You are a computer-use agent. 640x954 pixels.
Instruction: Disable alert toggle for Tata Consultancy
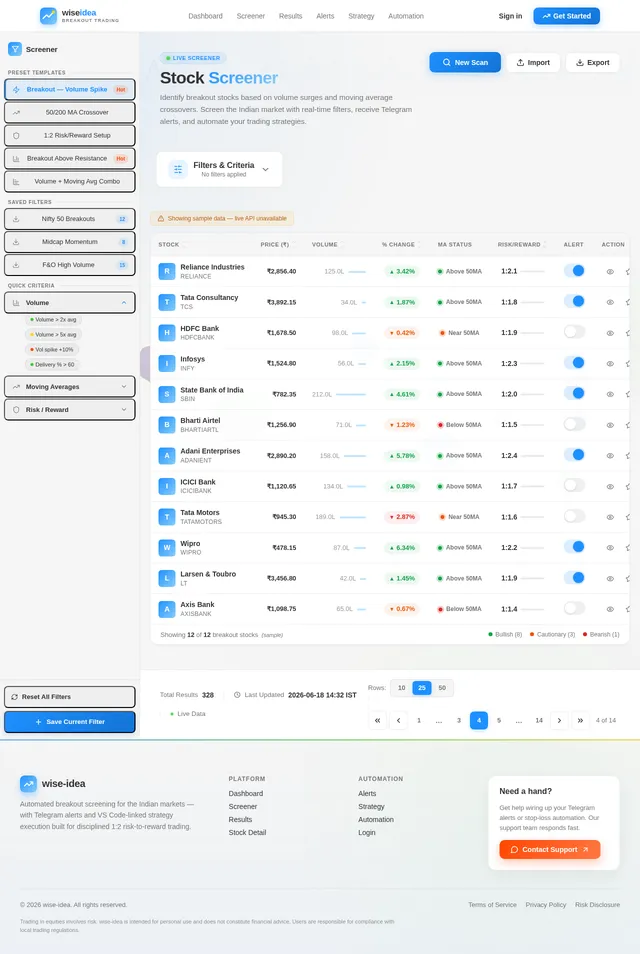click(574, 301)
